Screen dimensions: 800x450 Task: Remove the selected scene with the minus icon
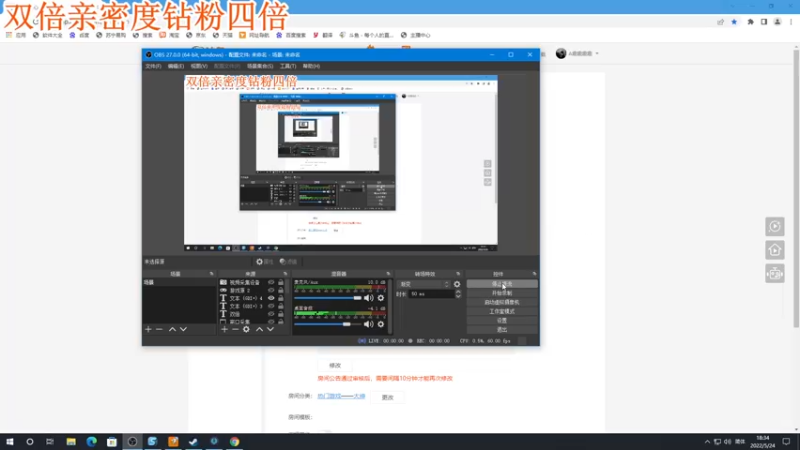[x=159, y=330]
